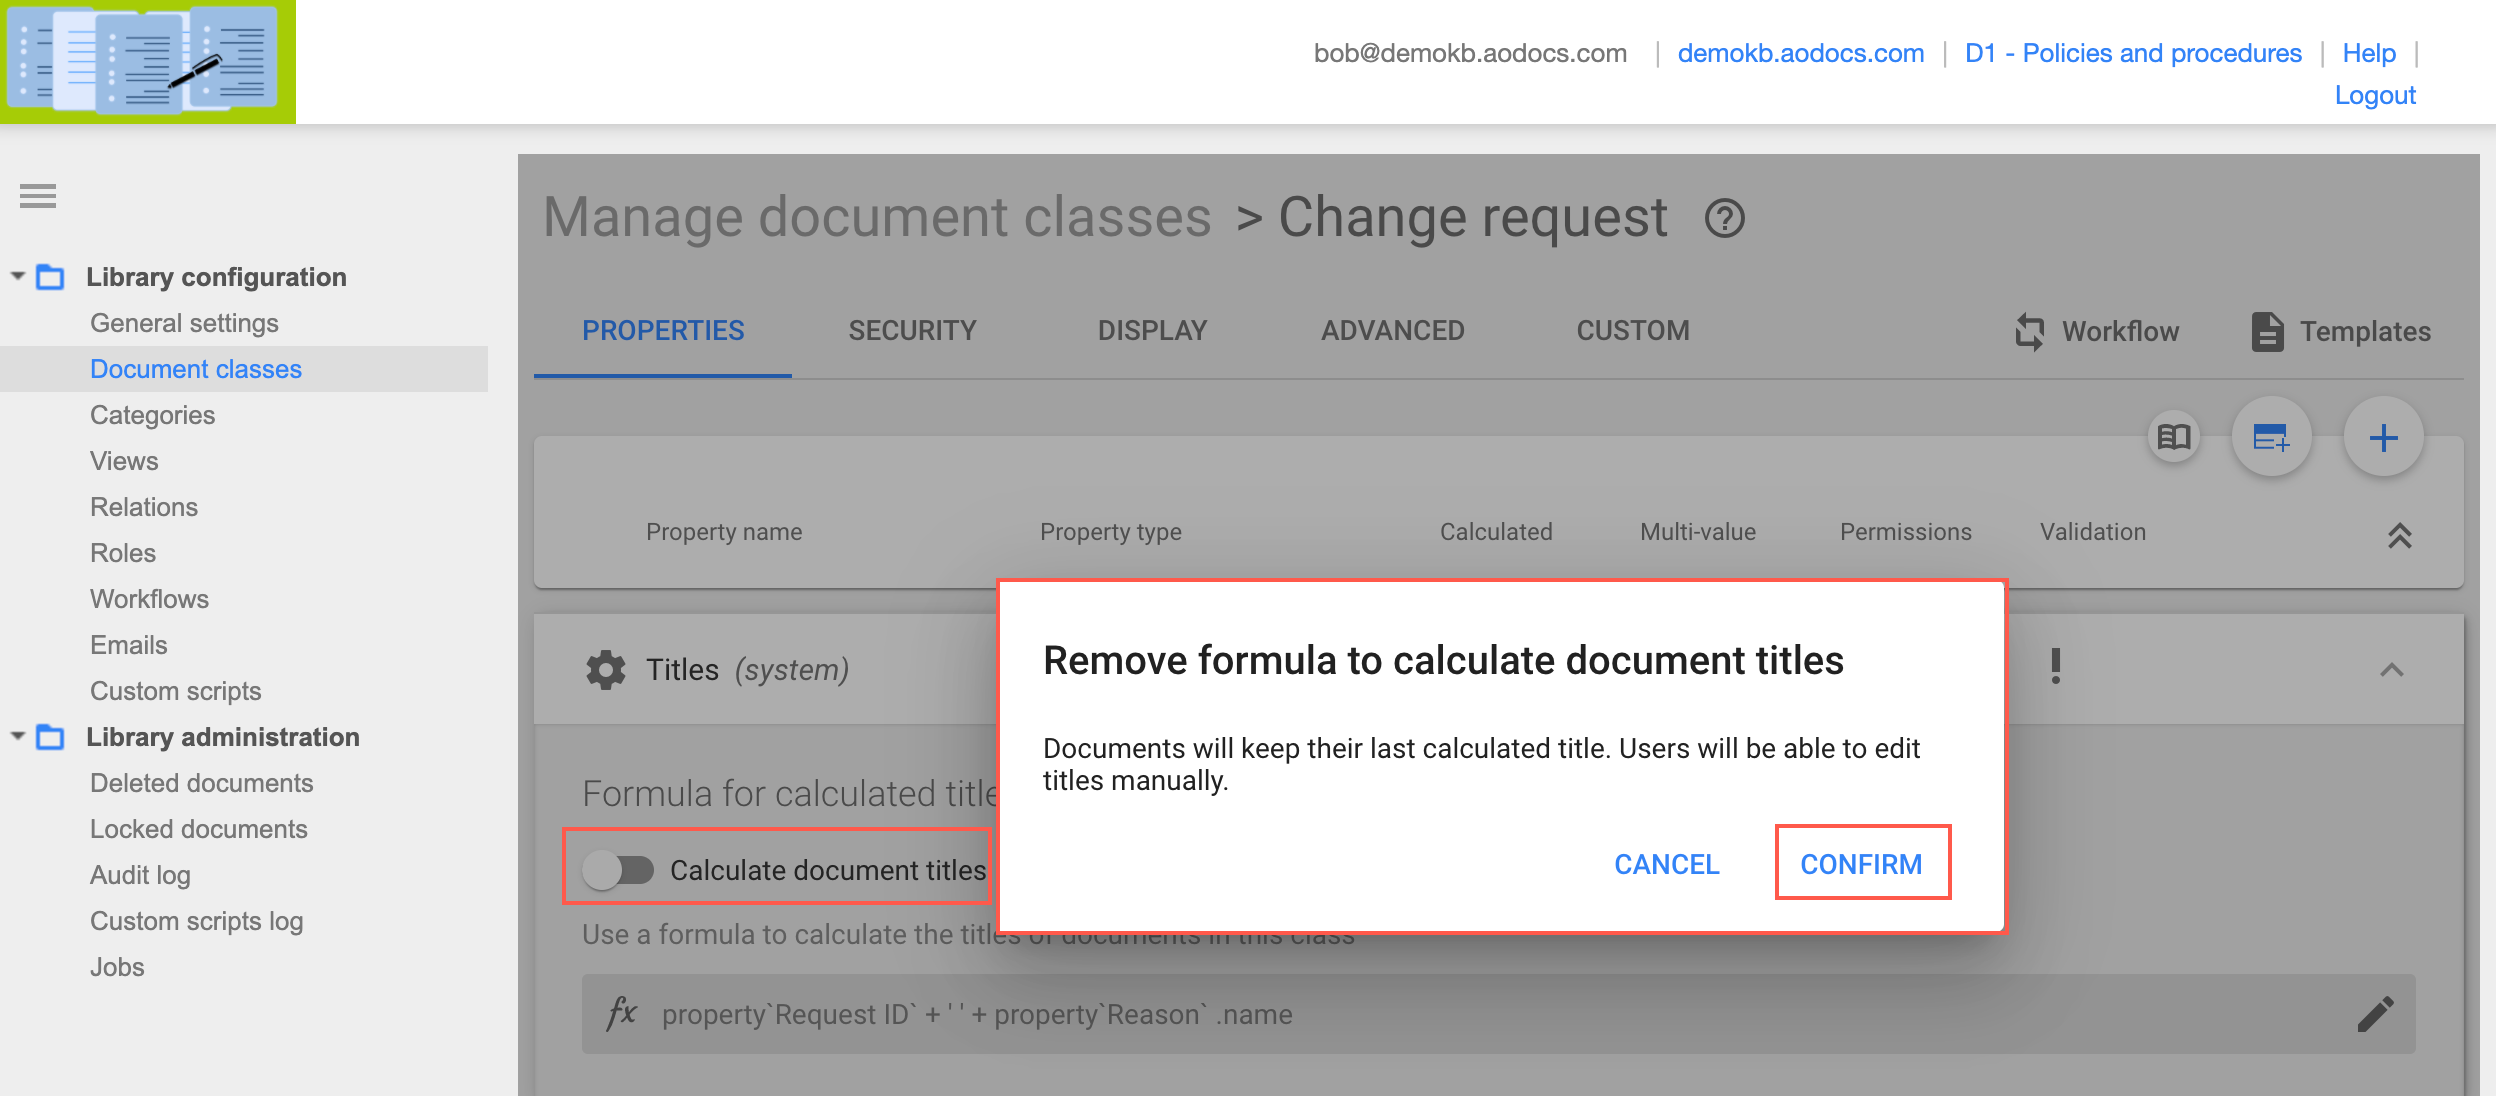2496x1096 pixels.
Task: Open the demokb.aodocs.com link
Action: 1800,53
